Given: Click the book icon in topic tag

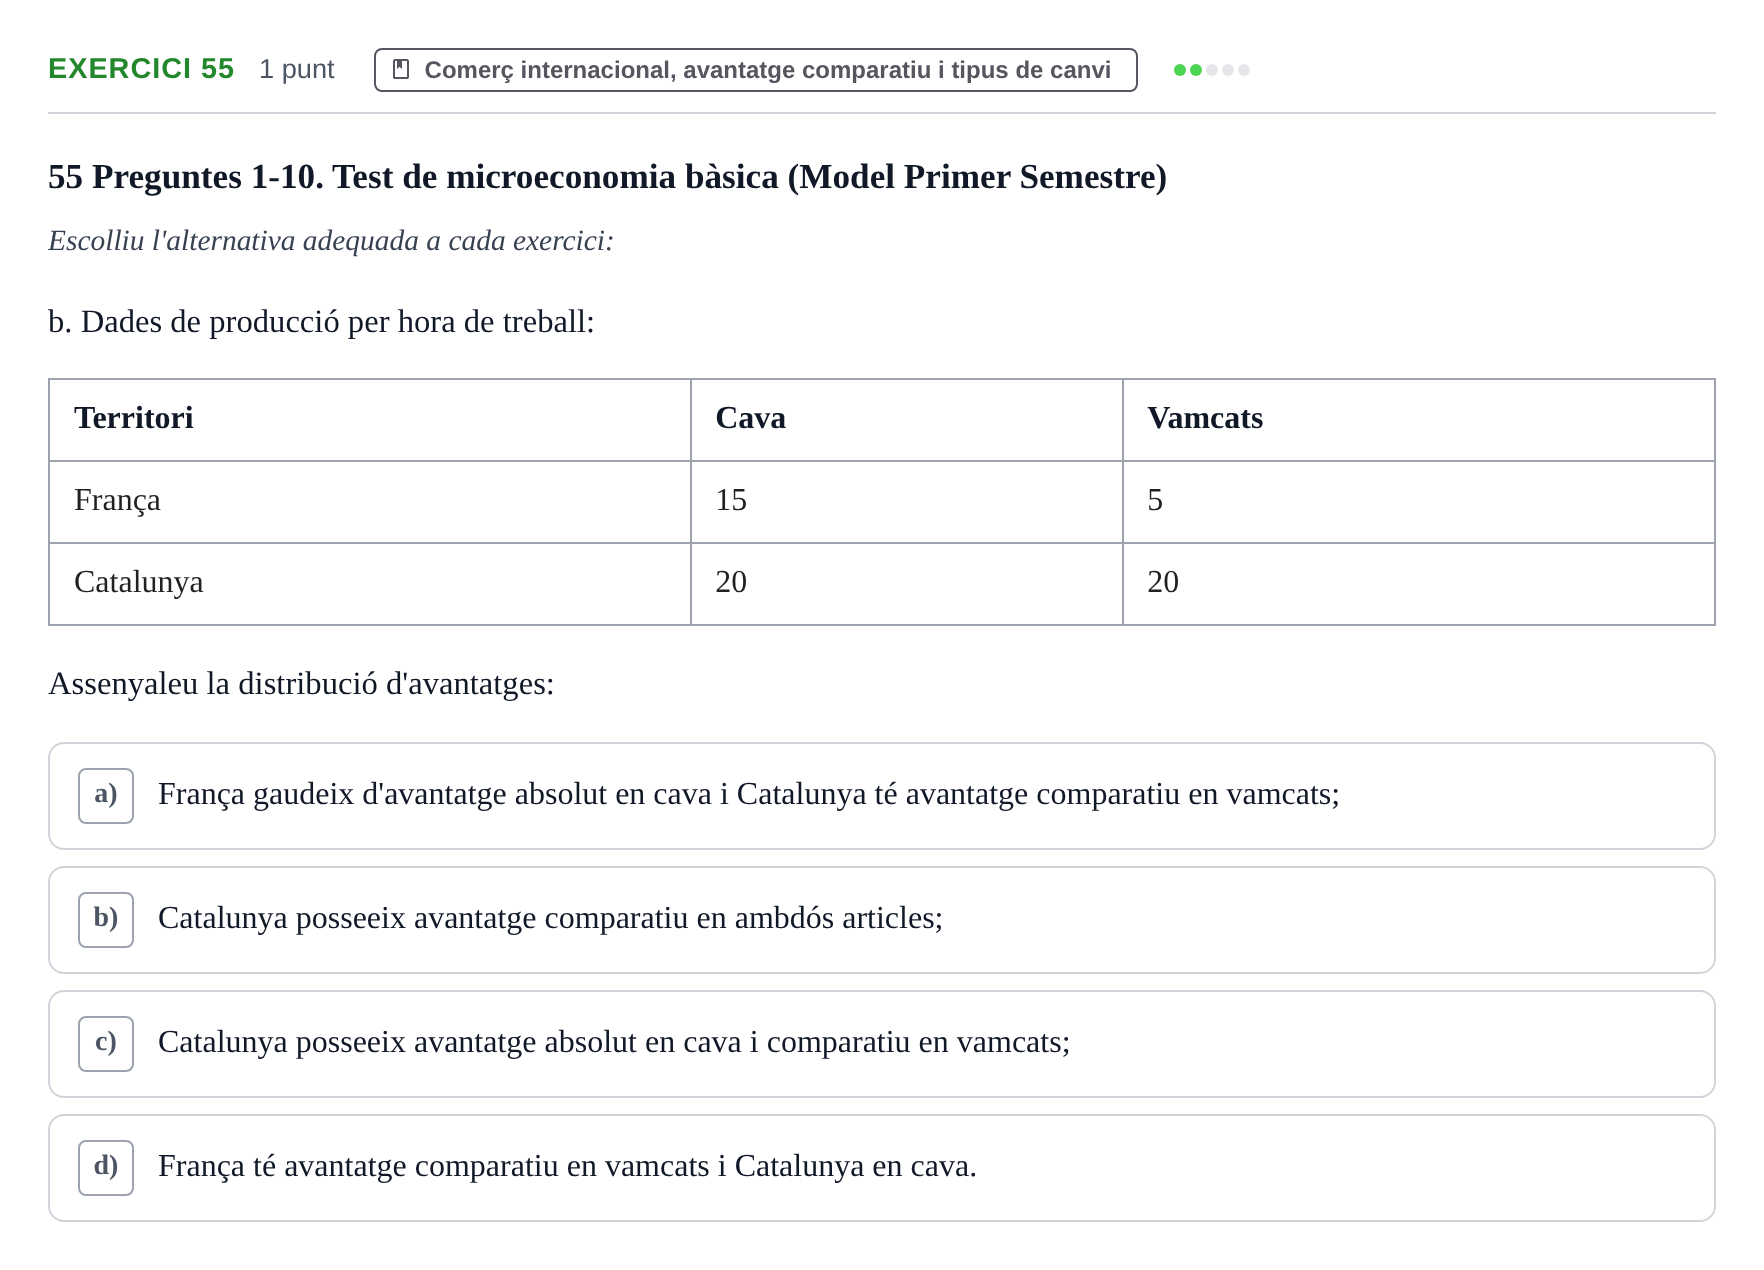Looking at the screenshot, I should (401, 69).
